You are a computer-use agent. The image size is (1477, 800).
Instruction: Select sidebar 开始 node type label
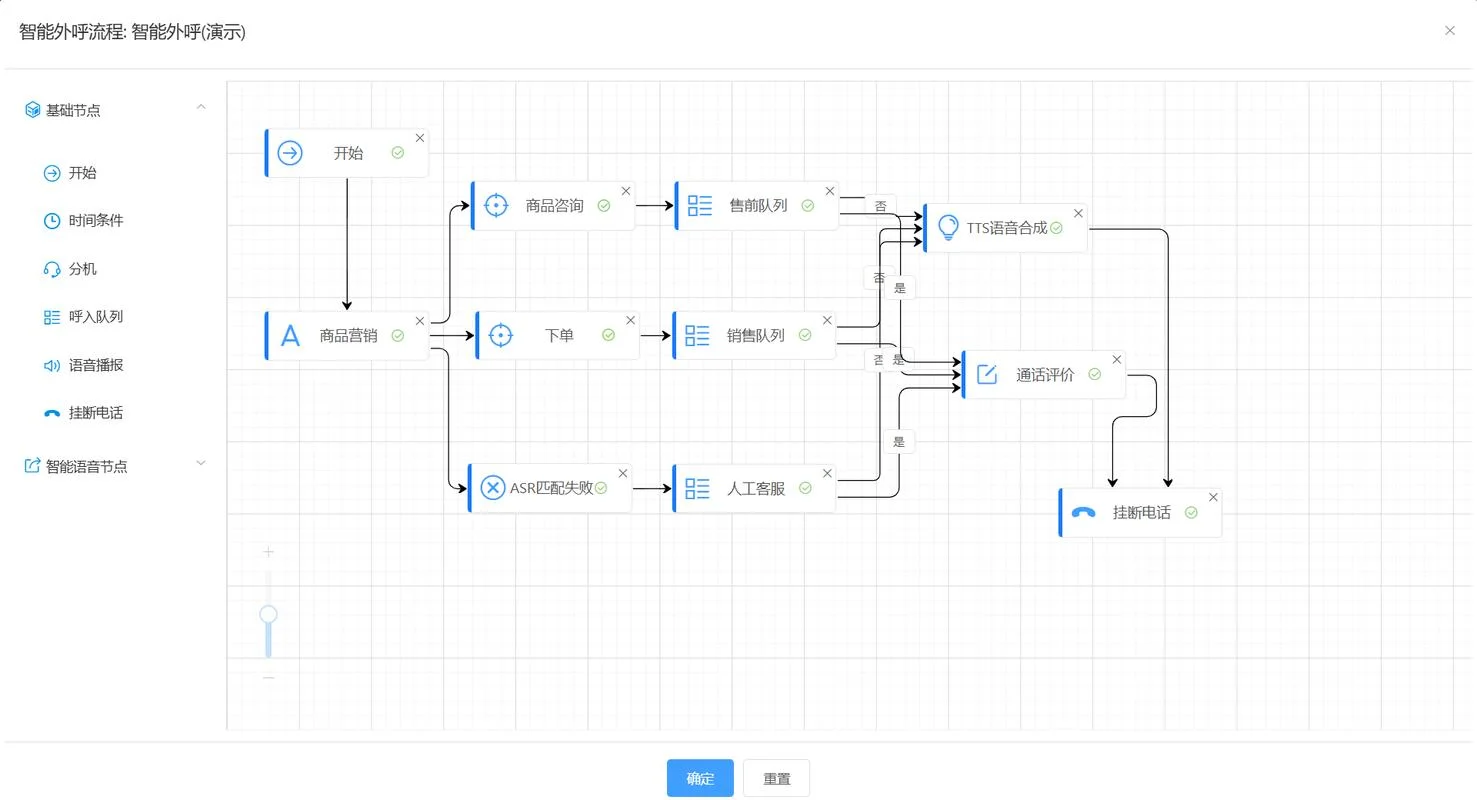pyautogui.click(x=83, y=173)
